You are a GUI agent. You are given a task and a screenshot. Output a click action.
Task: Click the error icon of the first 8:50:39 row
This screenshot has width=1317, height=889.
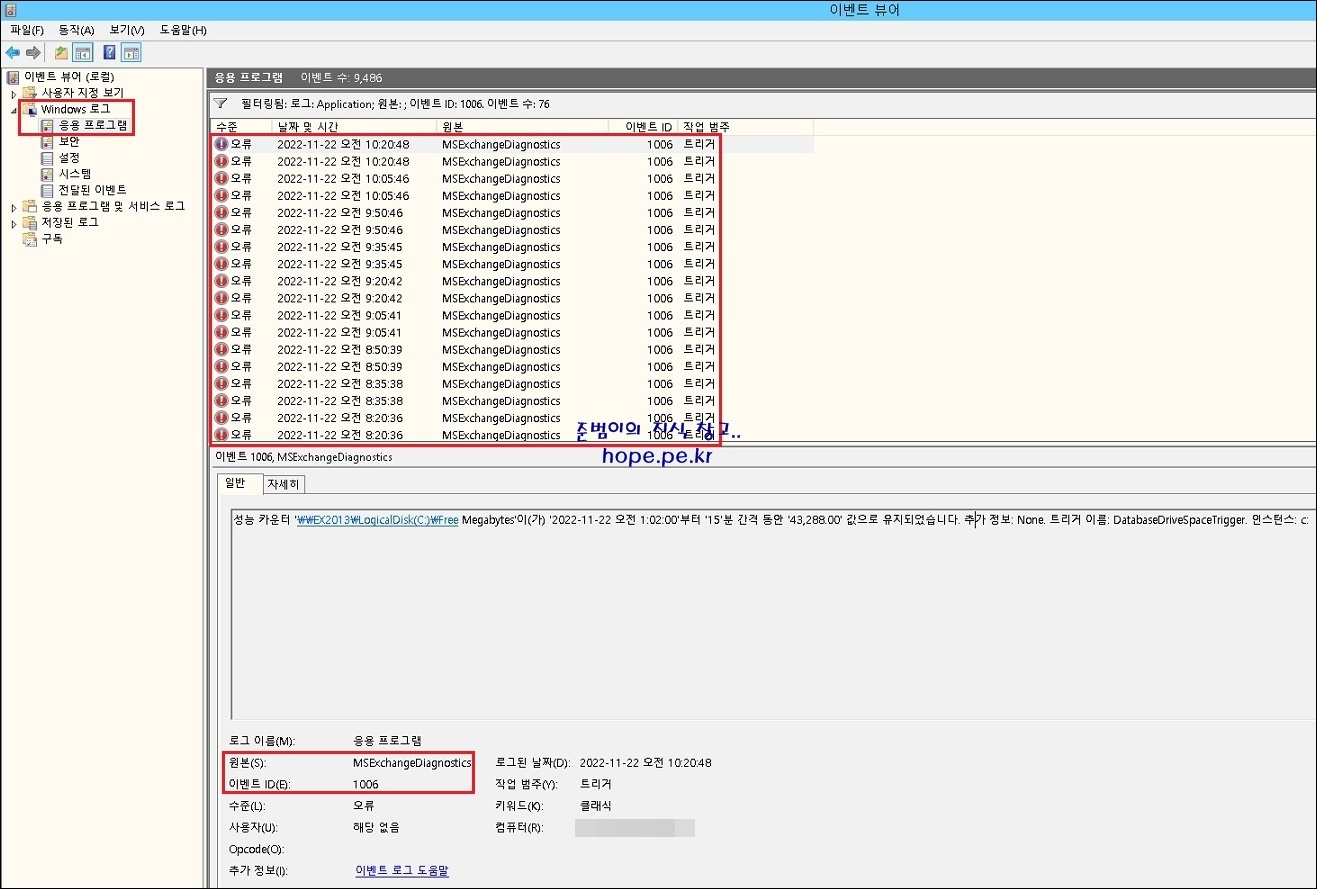(x=221, y=349)
